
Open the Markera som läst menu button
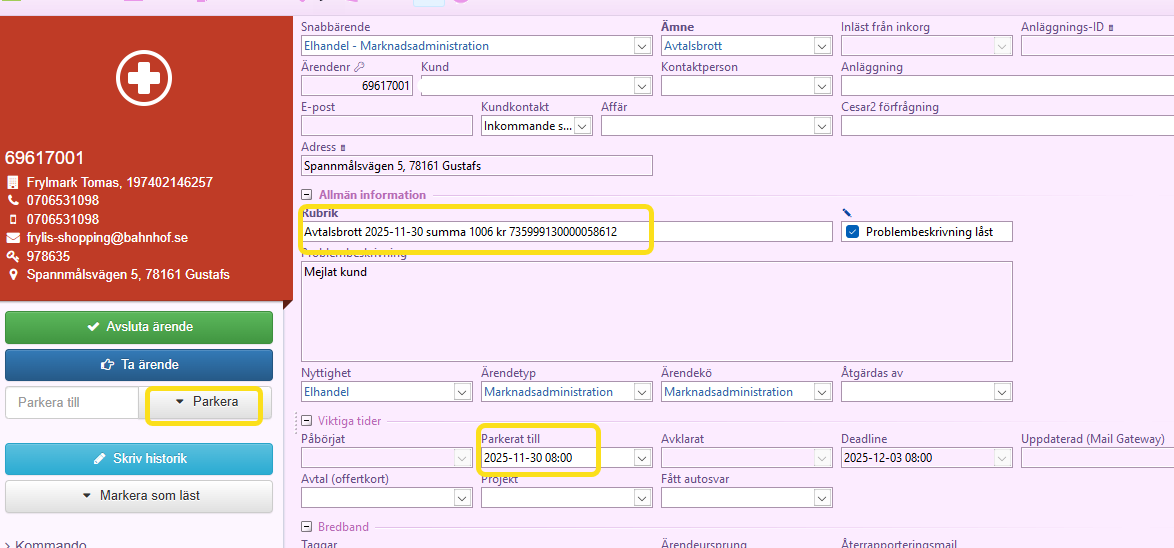pos(139,496)
